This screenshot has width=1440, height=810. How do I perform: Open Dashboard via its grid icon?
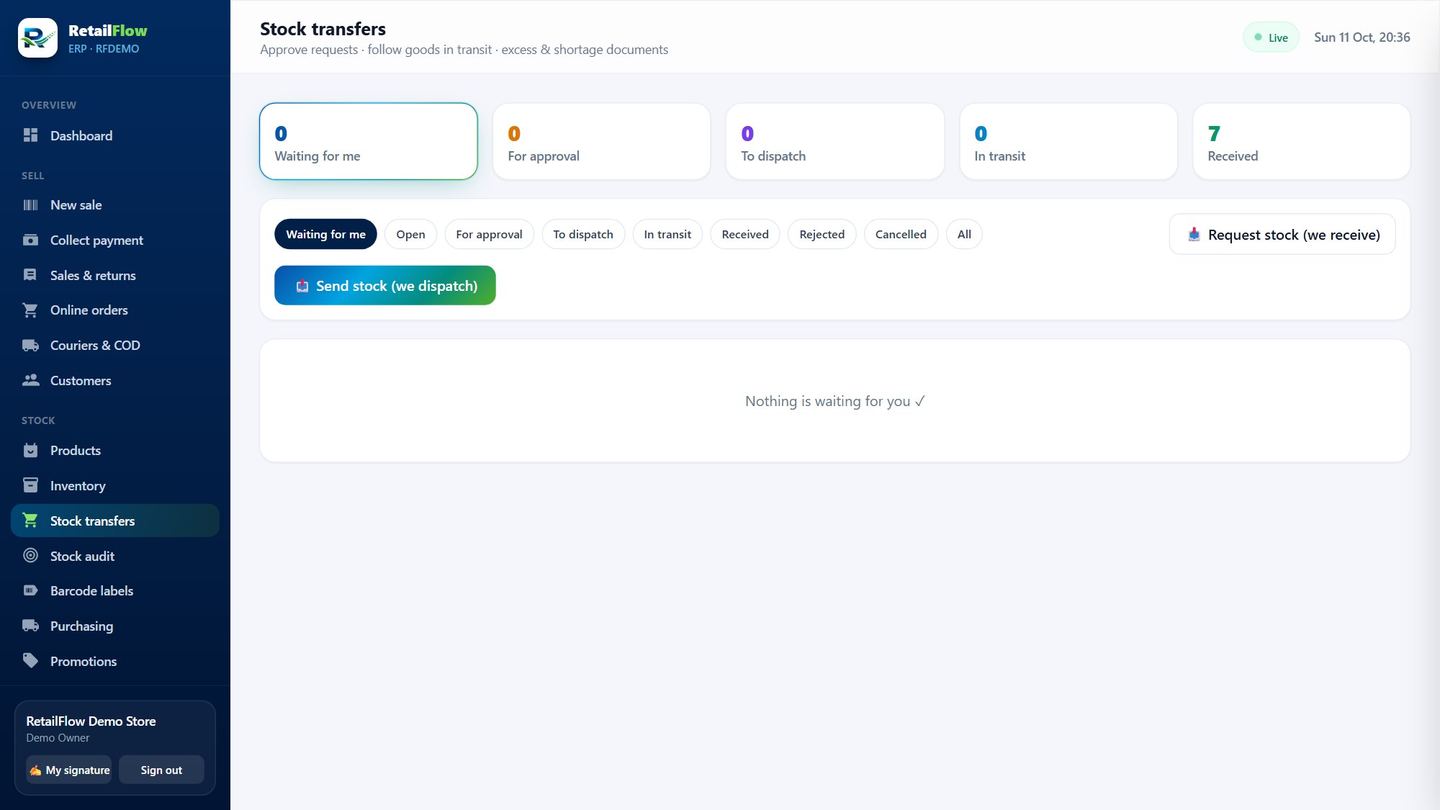pyautogui.click(x=30, y=135)
